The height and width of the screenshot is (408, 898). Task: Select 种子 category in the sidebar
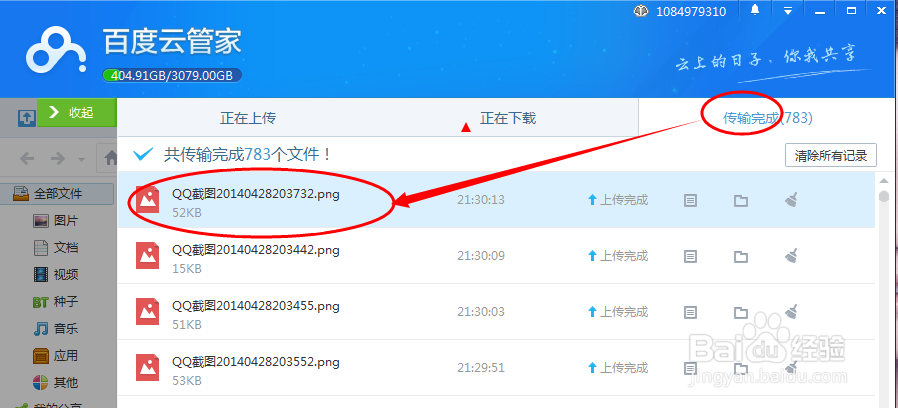pyautogui.click(x=57, y=301)
